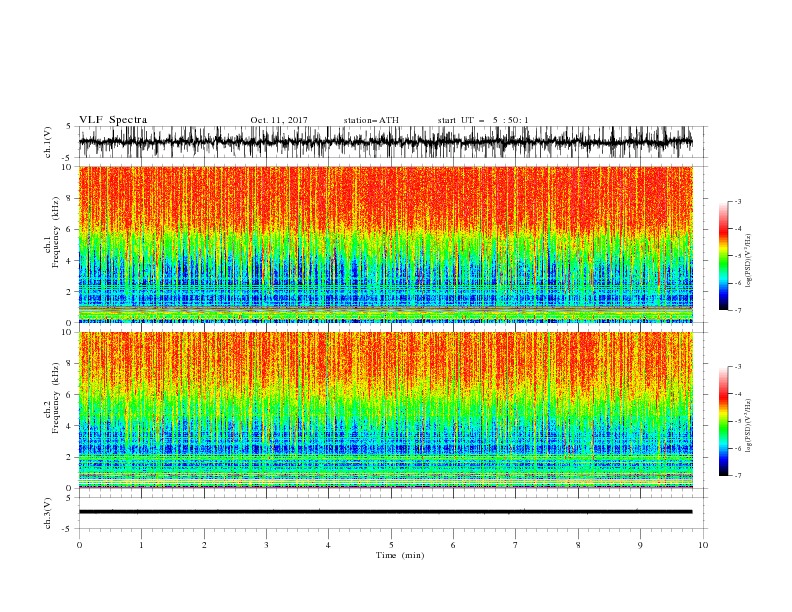
Task: Click the ch.1 waveform trace
Action: pyautogui.click(x=385, y=142)
